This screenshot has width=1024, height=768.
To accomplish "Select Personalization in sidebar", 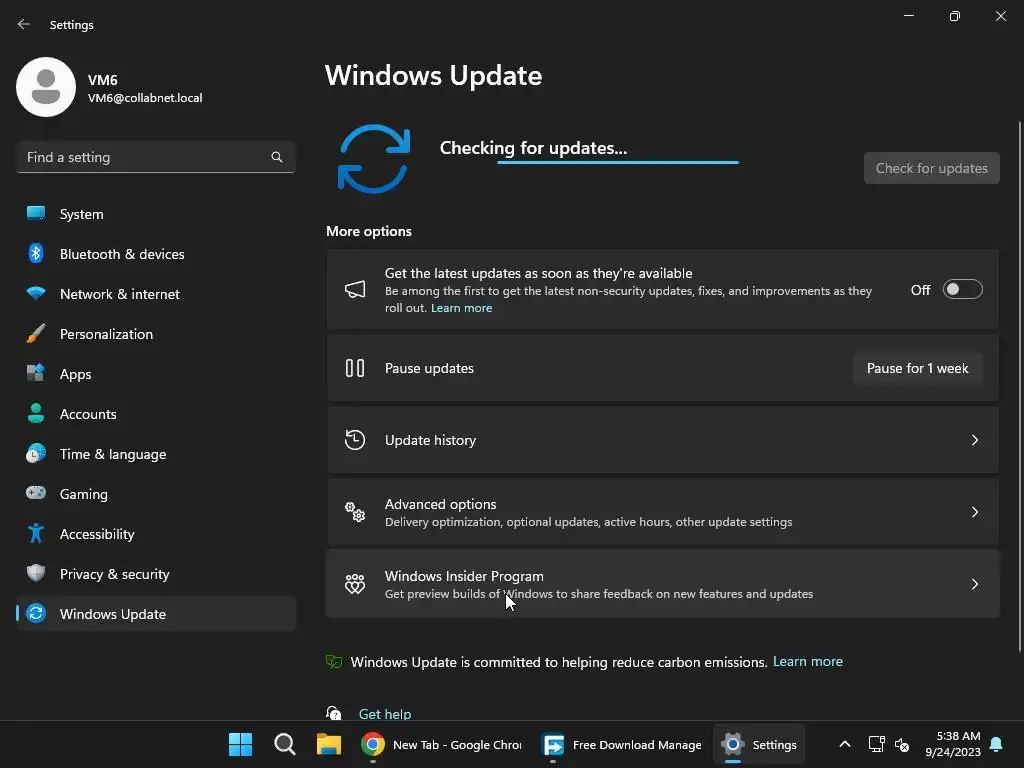I will (x=155, y=334).
